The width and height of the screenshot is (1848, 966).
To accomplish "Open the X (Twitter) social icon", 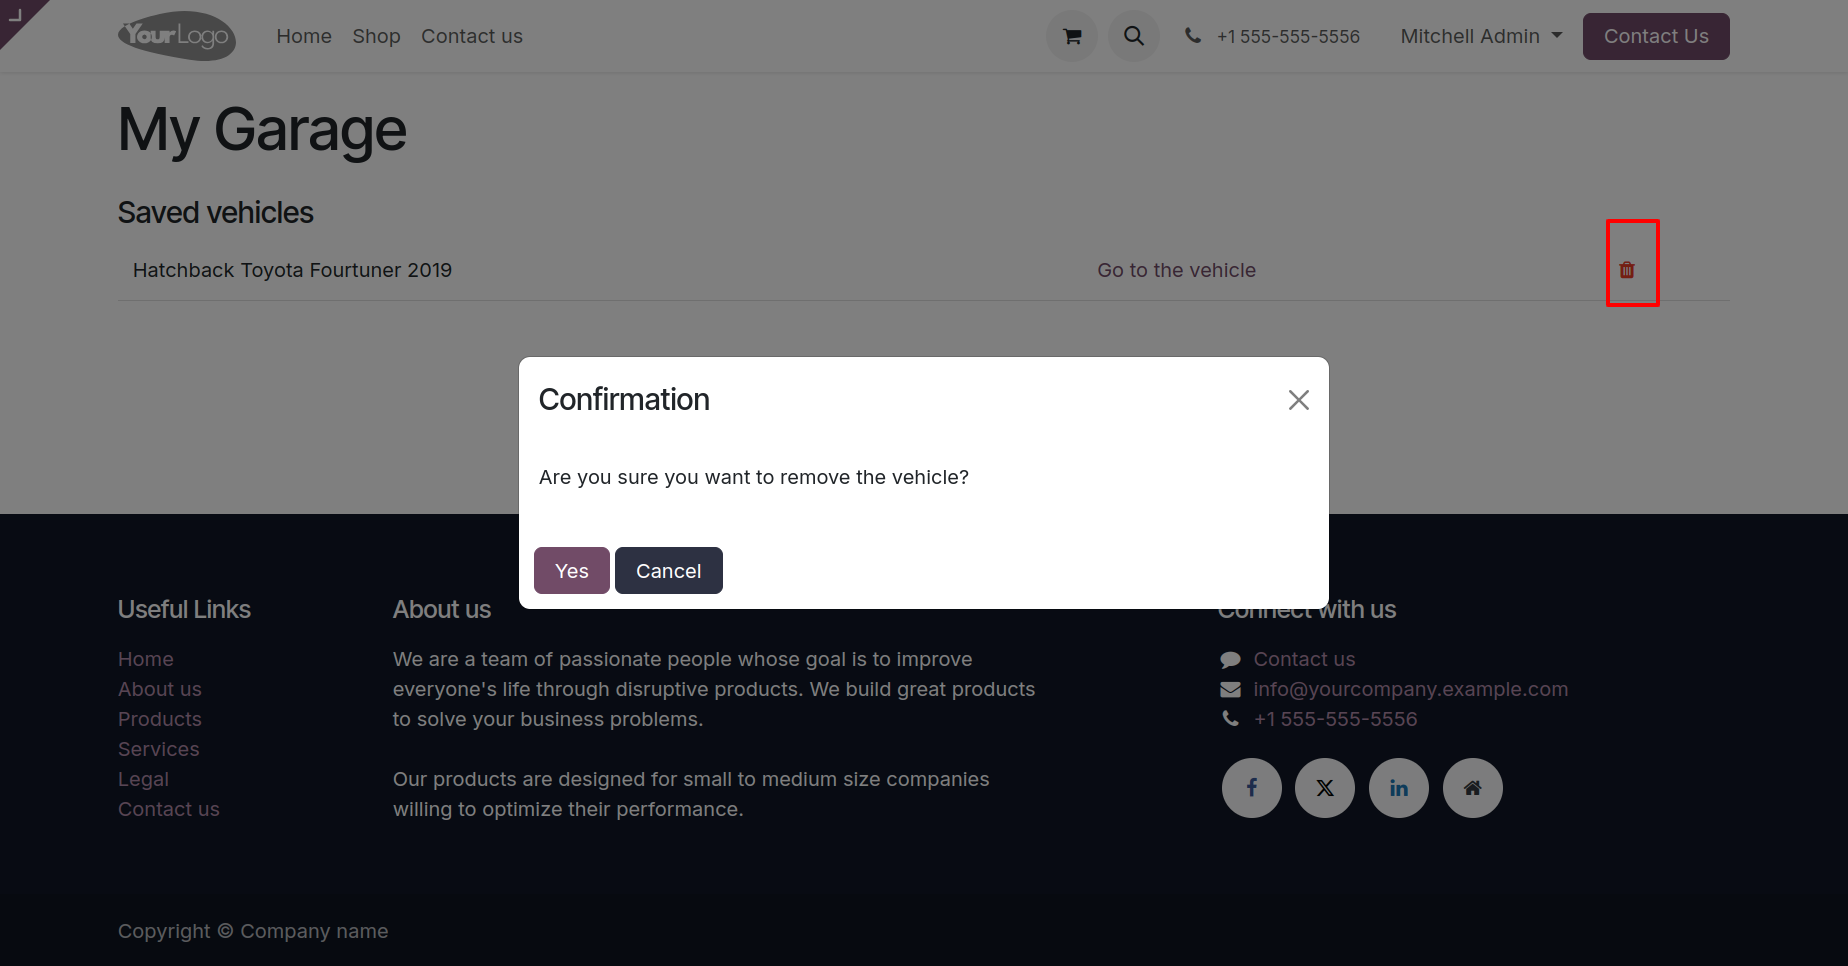I will 1325,788.
